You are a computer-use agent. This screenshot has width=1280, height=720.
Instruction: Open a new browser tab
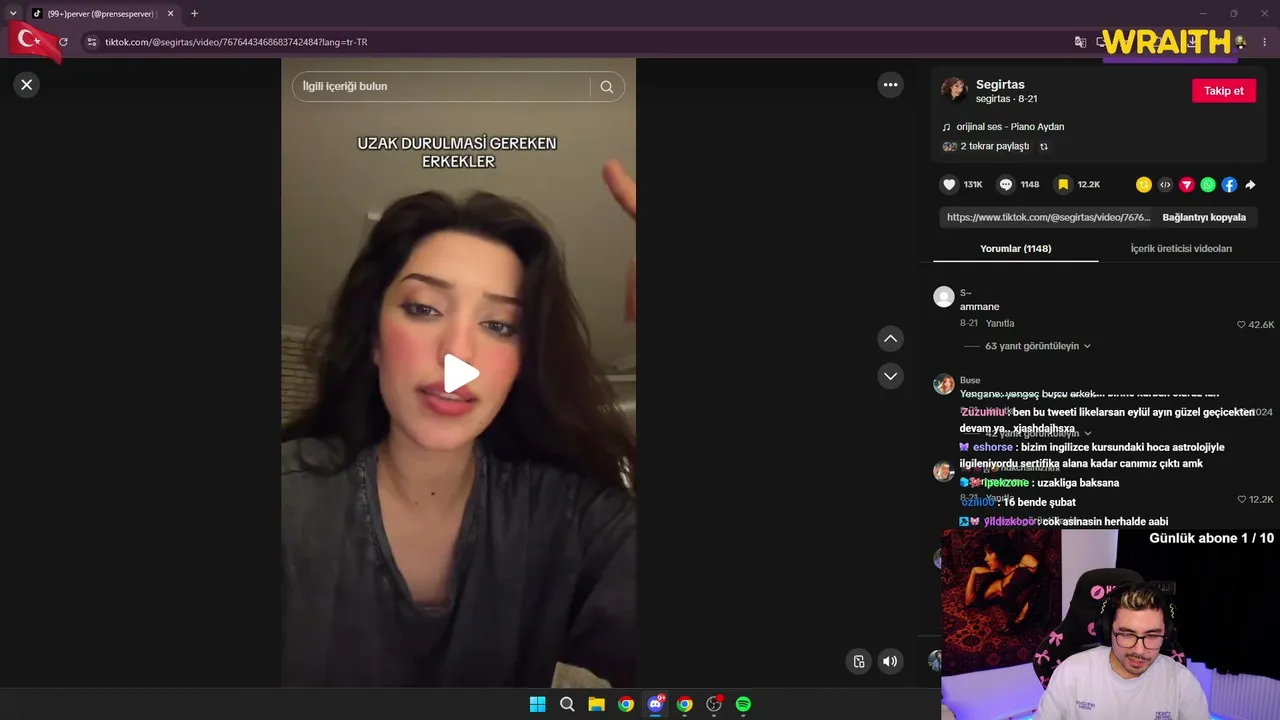tap(194, 14)
